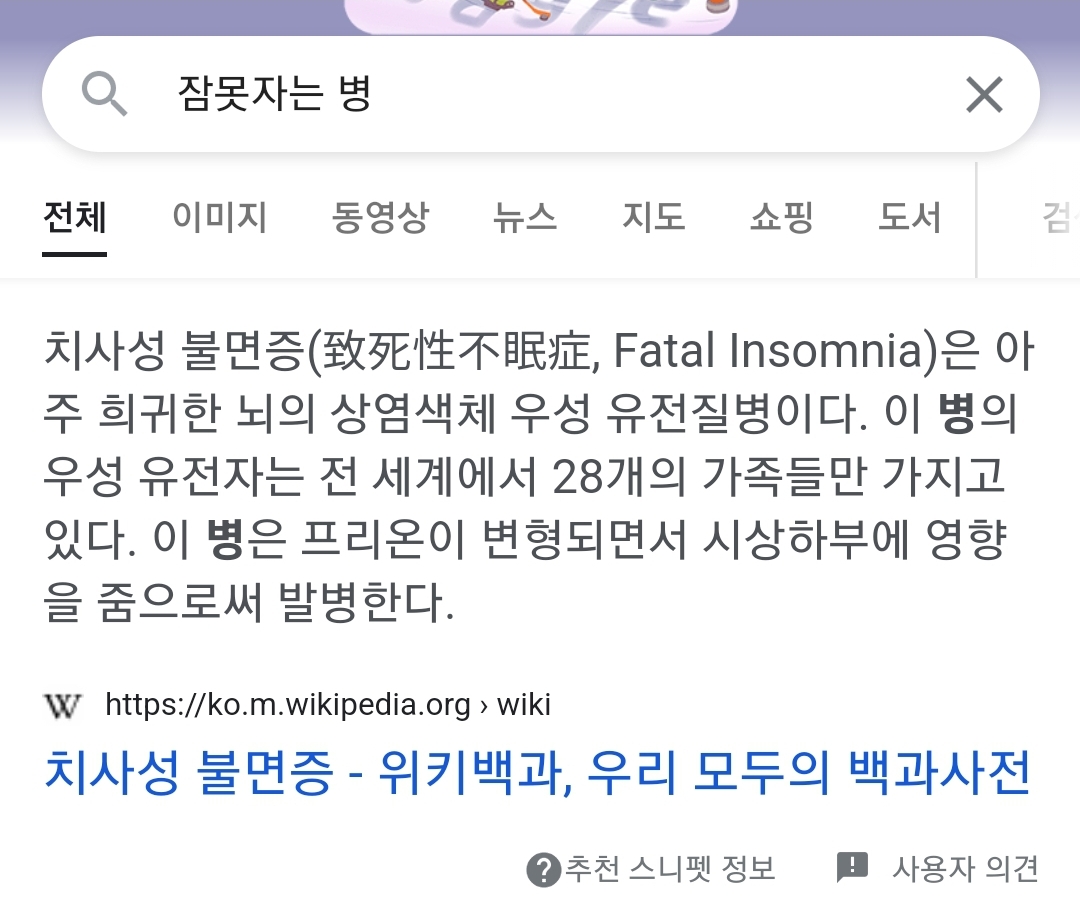Viewport: 1080px width, 918px height.
Task: Open 사용자 의견 feedback link
Action: pyautogui.click(x=965, y=868)
